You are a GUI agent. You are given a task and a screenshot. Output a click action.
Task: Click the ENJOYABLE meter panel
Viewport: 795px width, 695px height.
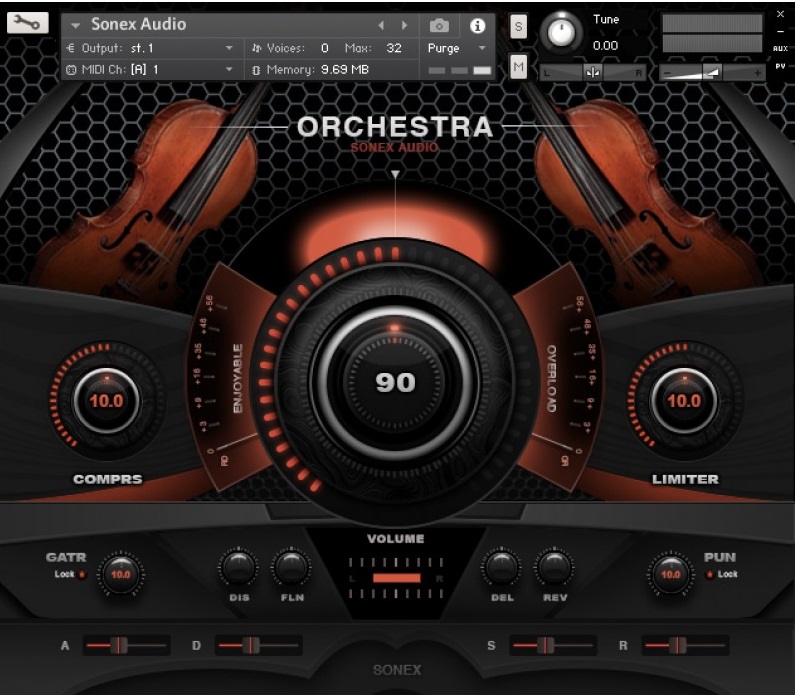228,378
